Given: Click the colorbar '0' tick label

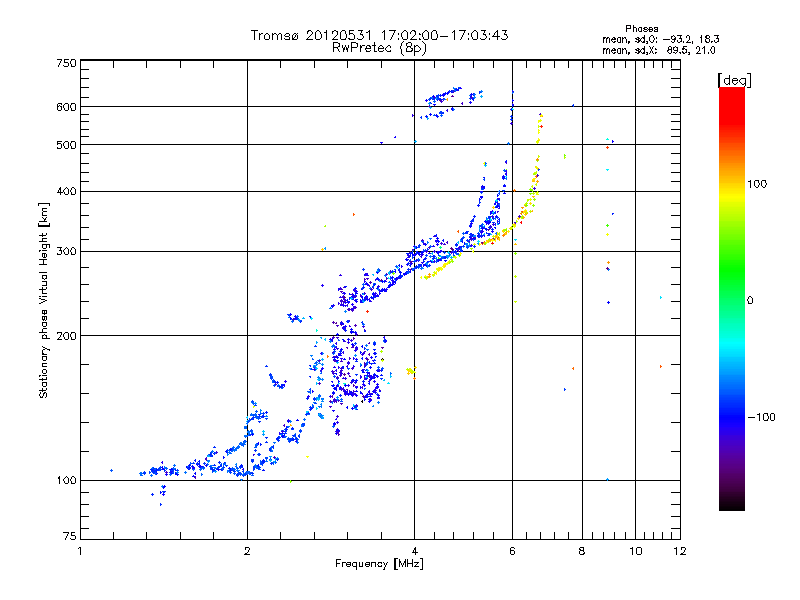Looking at the screenshot, I should 750,301.
